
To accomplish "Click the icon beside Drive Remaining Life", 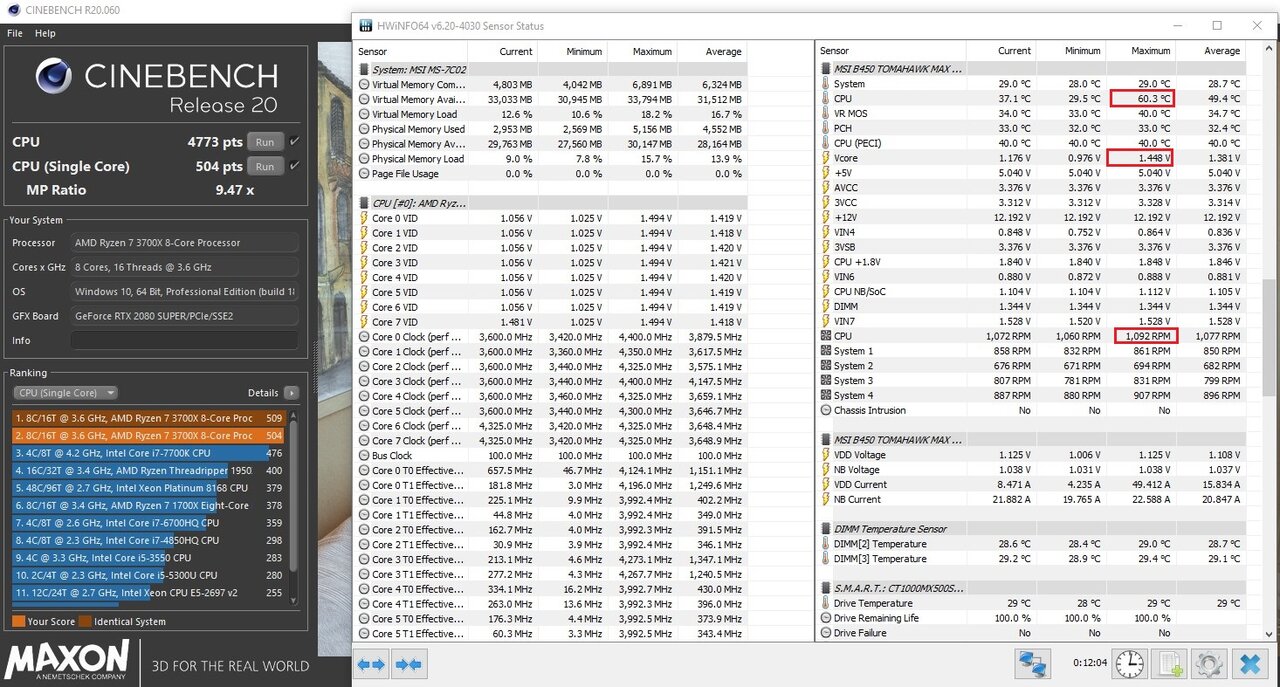I will [x=826, y=618].
